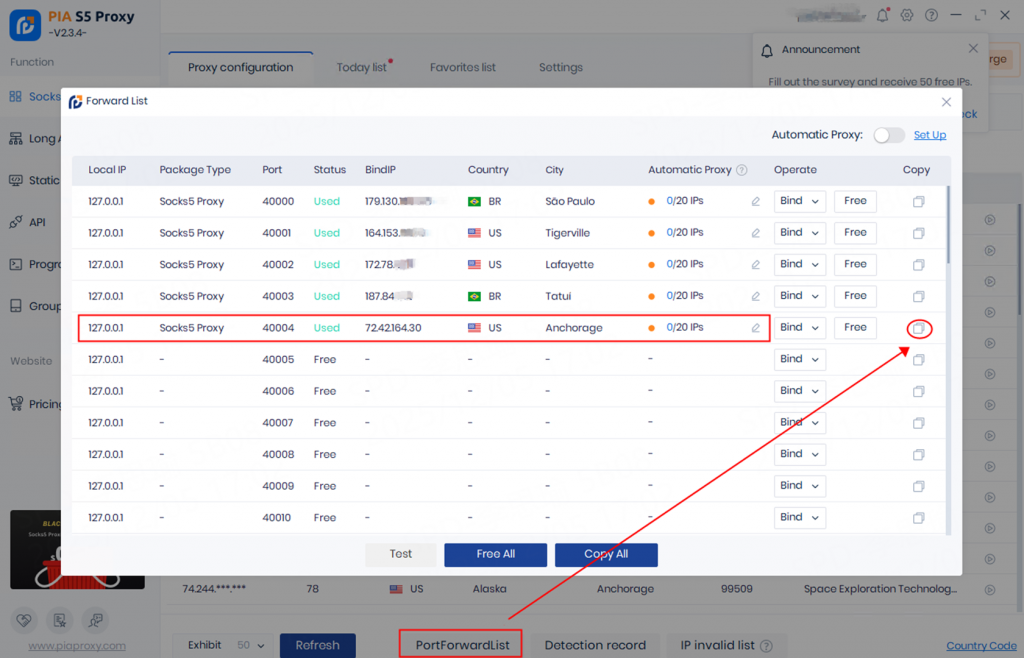Click the help question mark icon

(931, 15)
